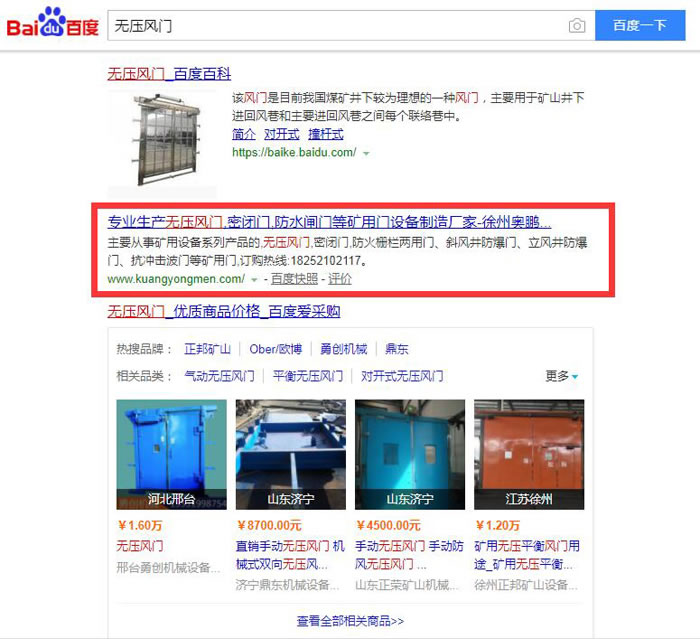Open the 无压风门_百度百科 result

coord(169,74)
